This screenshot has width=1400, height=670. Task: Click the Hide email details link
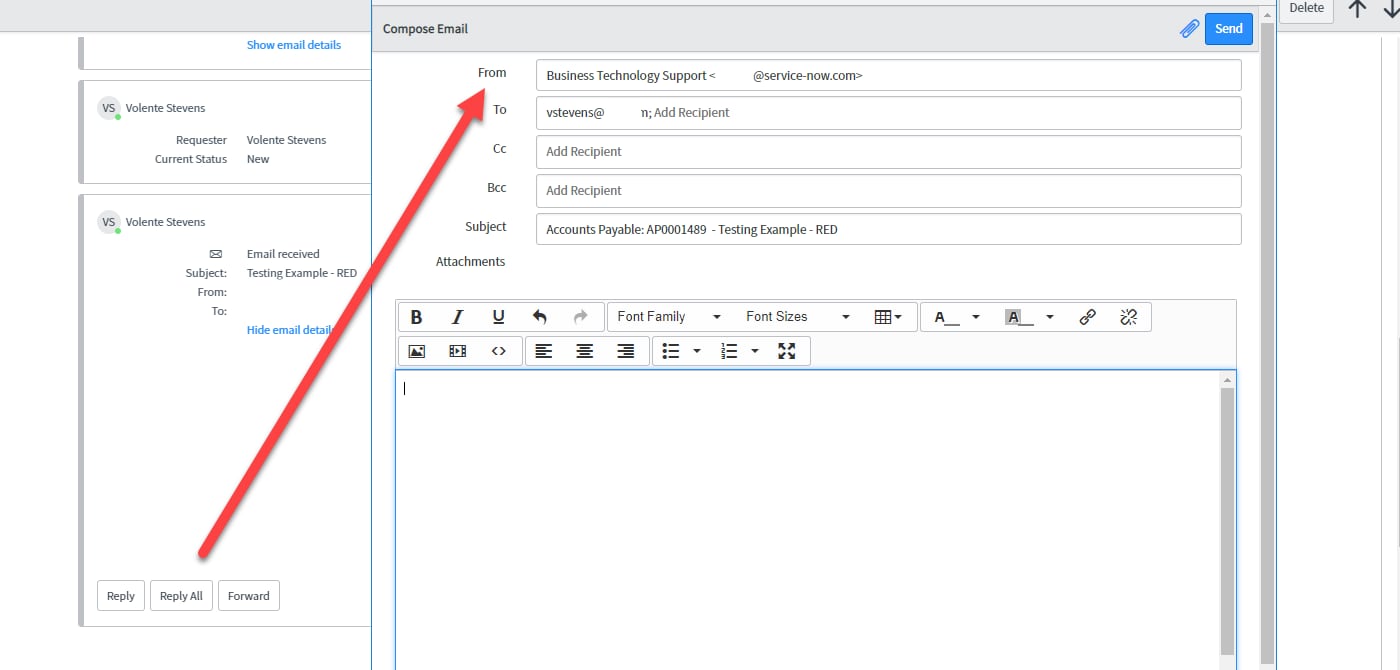290,330
